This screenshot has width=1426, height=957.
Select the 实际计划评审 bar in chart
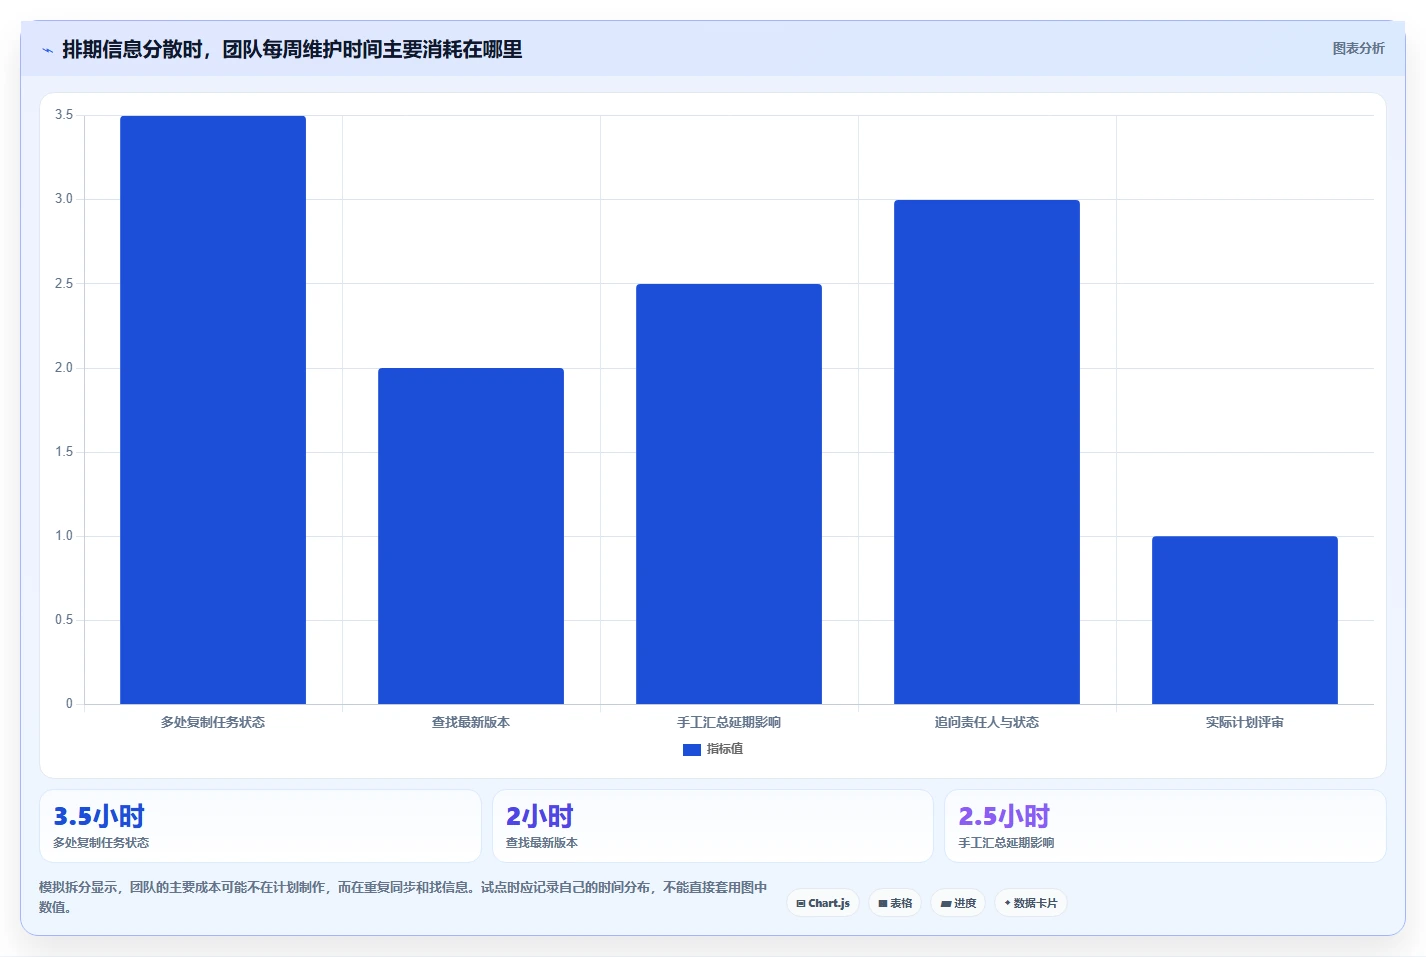coord(1245,620)
